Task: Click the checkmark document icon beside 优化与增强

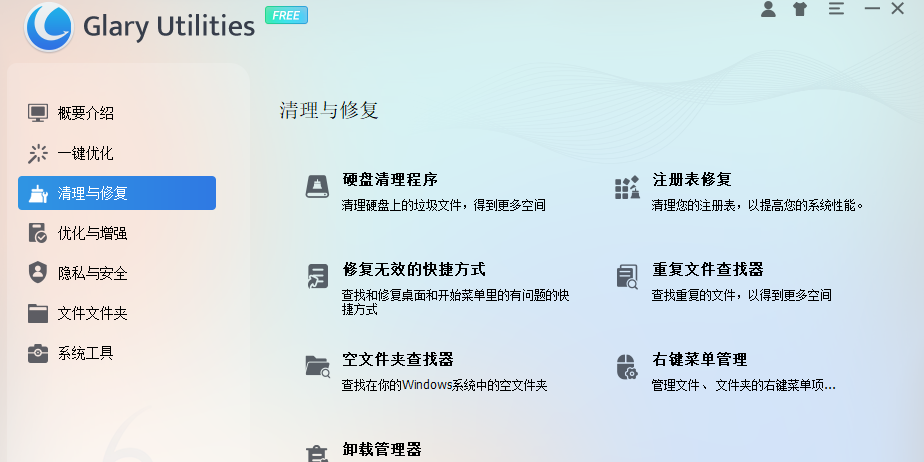Action: click(x=38, y=233)
